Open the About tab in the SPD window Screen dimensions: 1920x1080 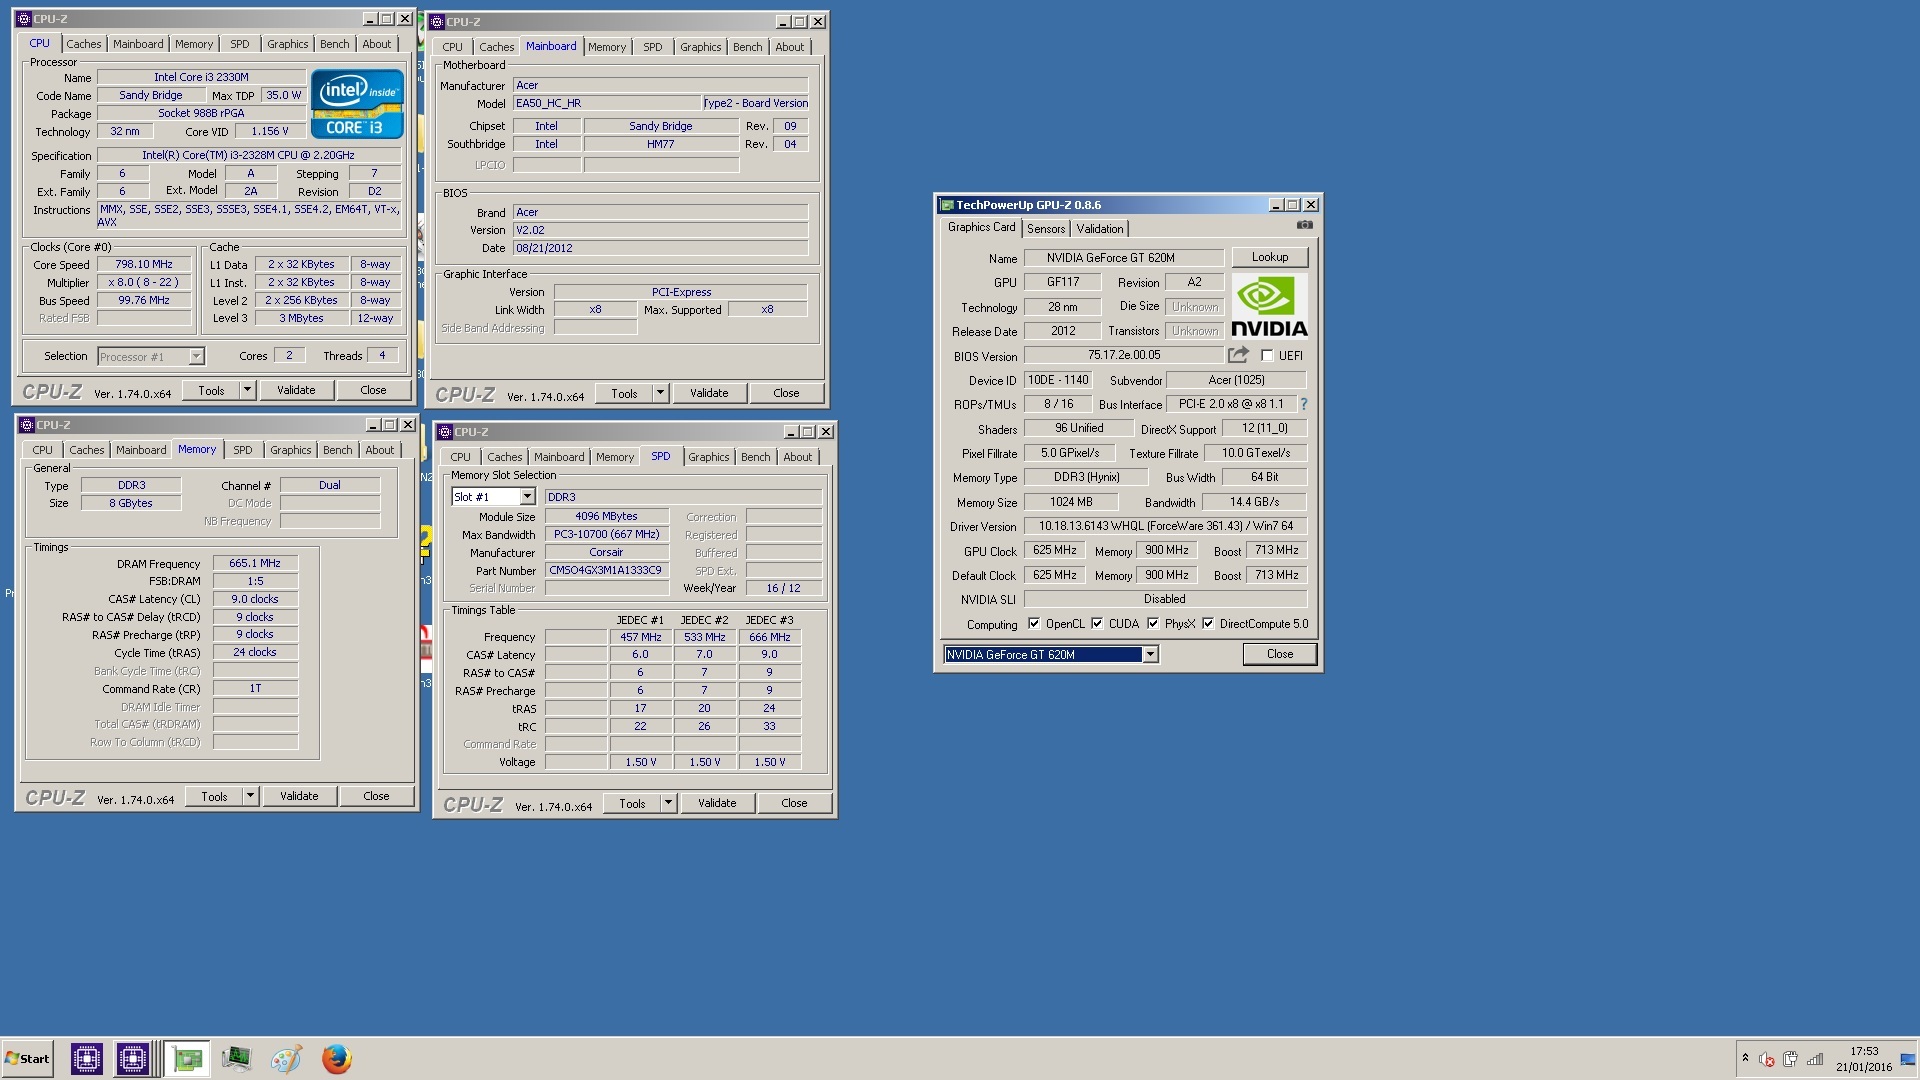[x=797, y=457]
